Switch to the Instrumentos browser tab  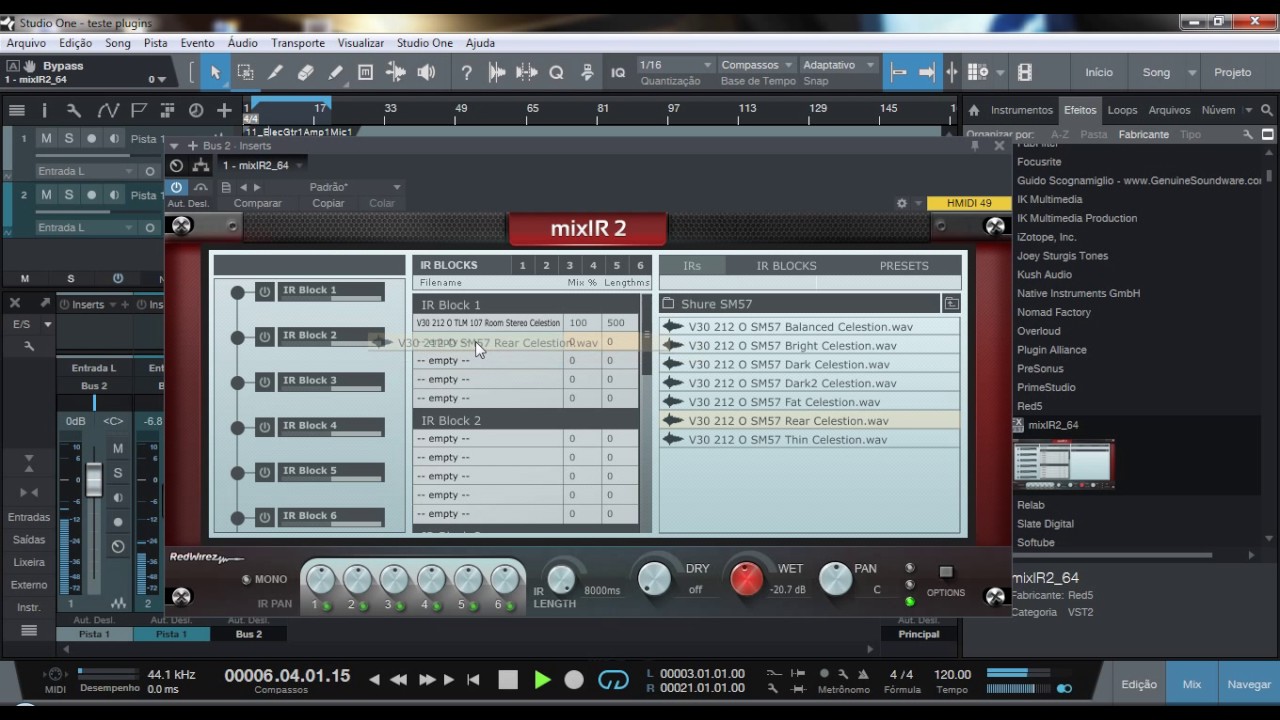1022,110
